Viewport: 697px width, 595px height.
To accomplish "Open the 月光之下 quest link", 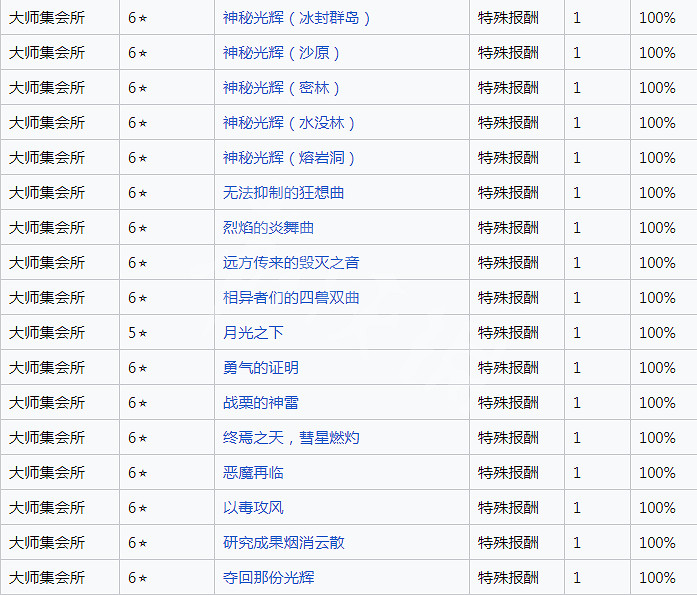I will [253, 333].
